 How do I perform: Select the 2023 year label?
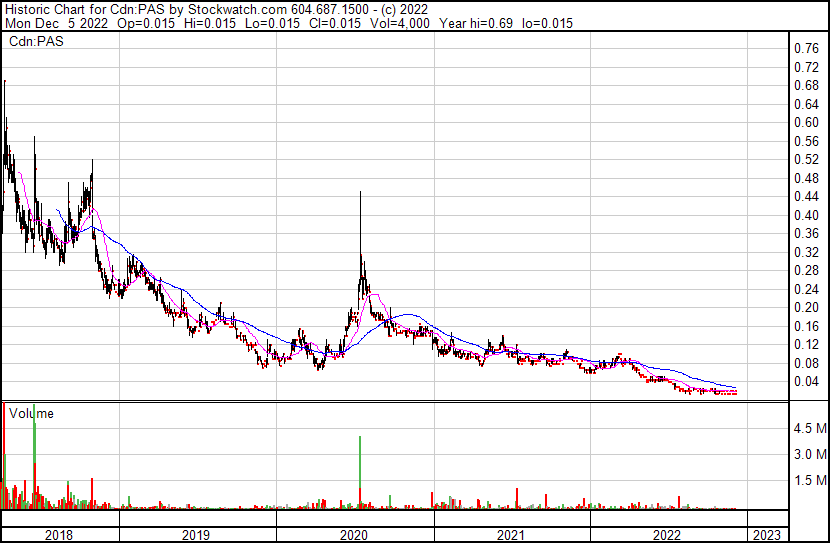point(766,535)
